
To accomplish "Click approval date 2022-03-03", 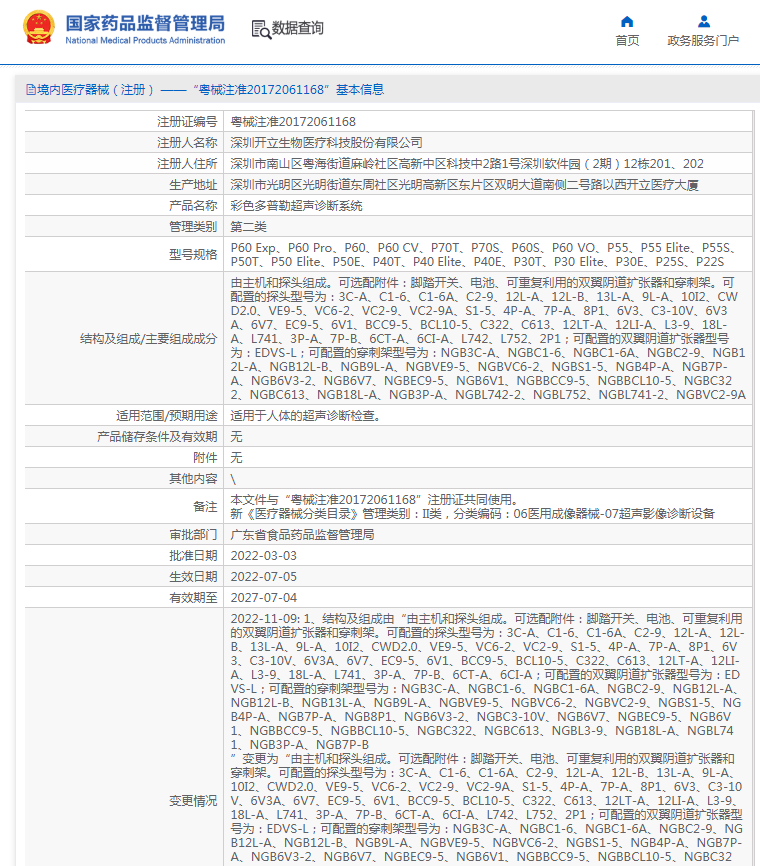I will coord(263,556).
